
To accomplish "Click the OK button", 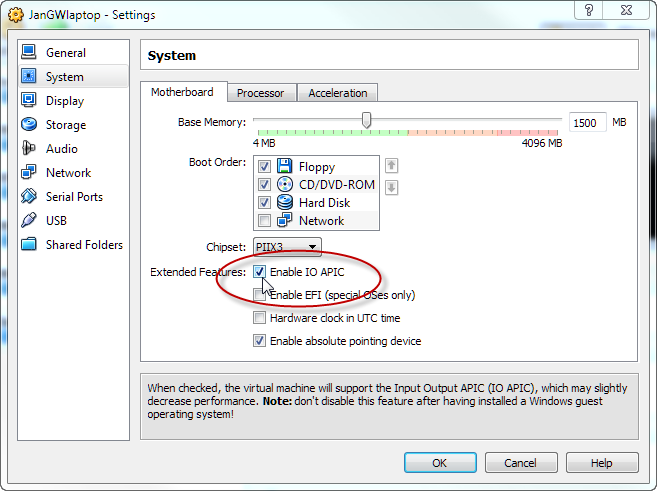I will tap(440, 463).
